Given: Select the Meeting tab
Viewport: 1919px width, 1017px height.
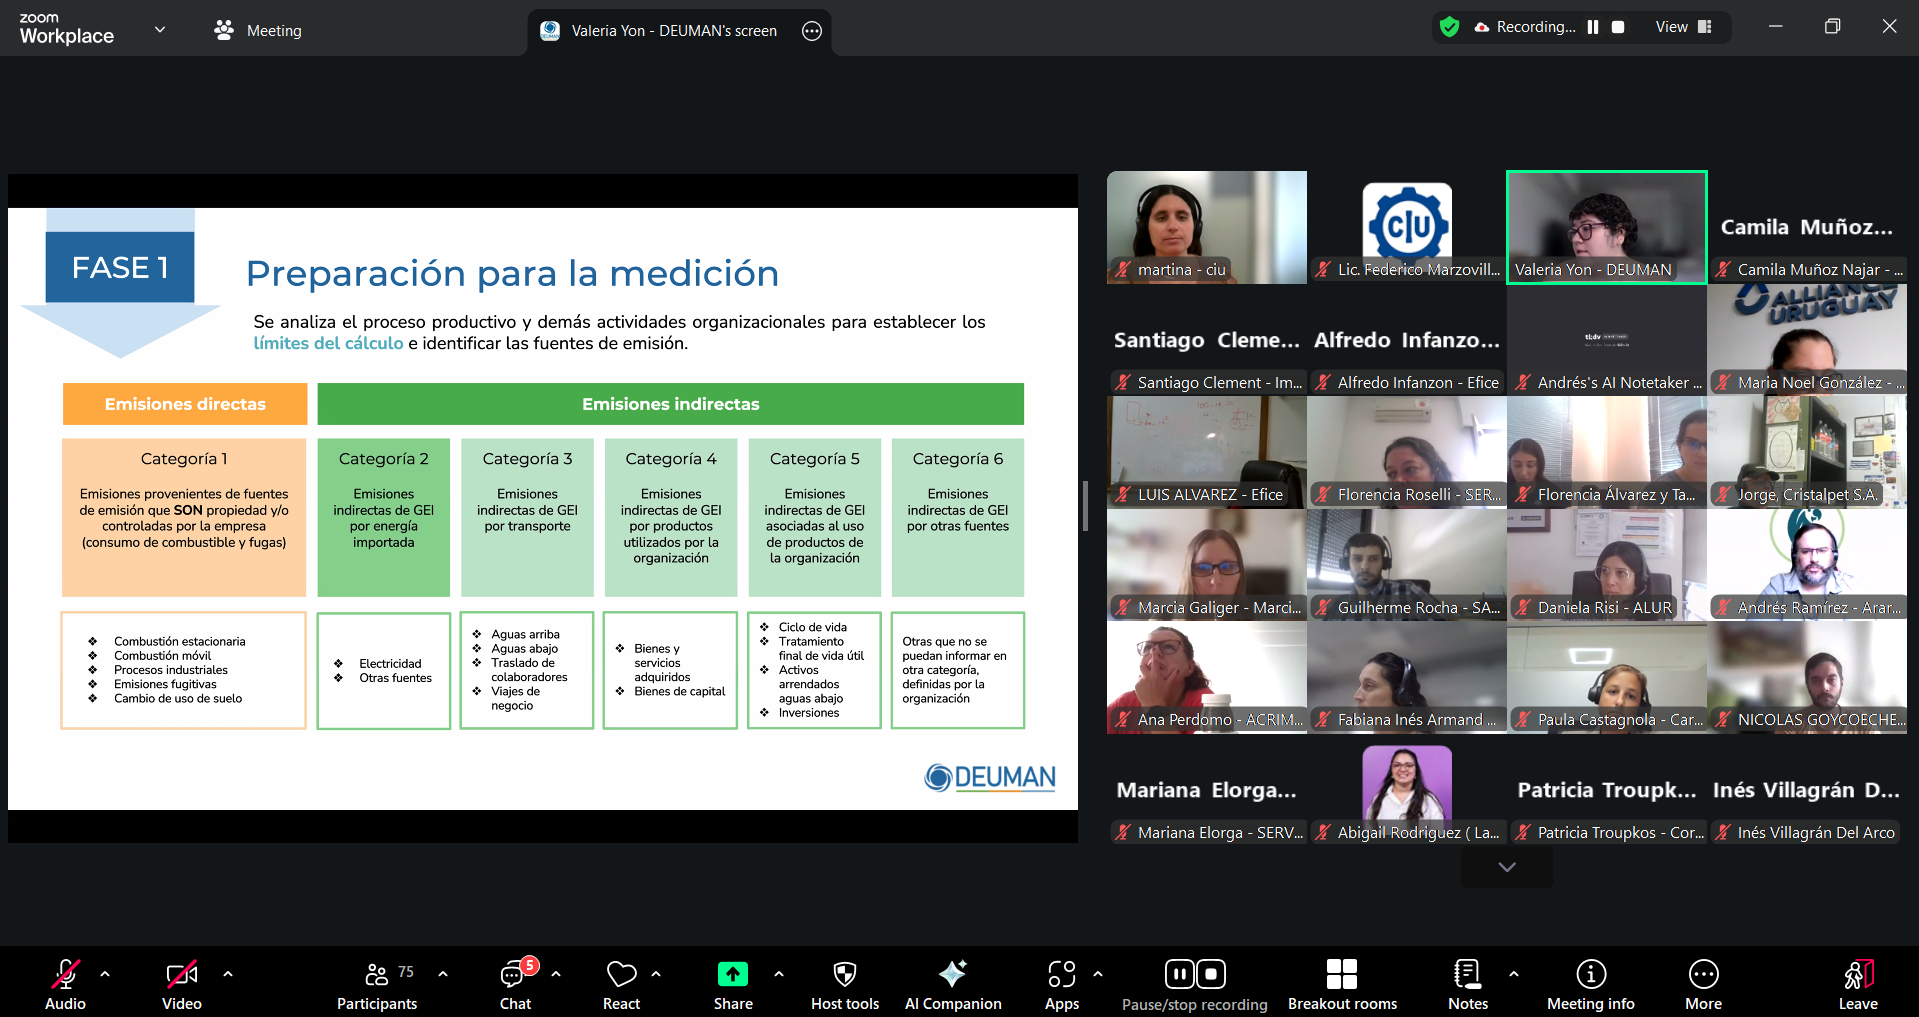Looking at the screenshot, I should click(x=258, y=31).
